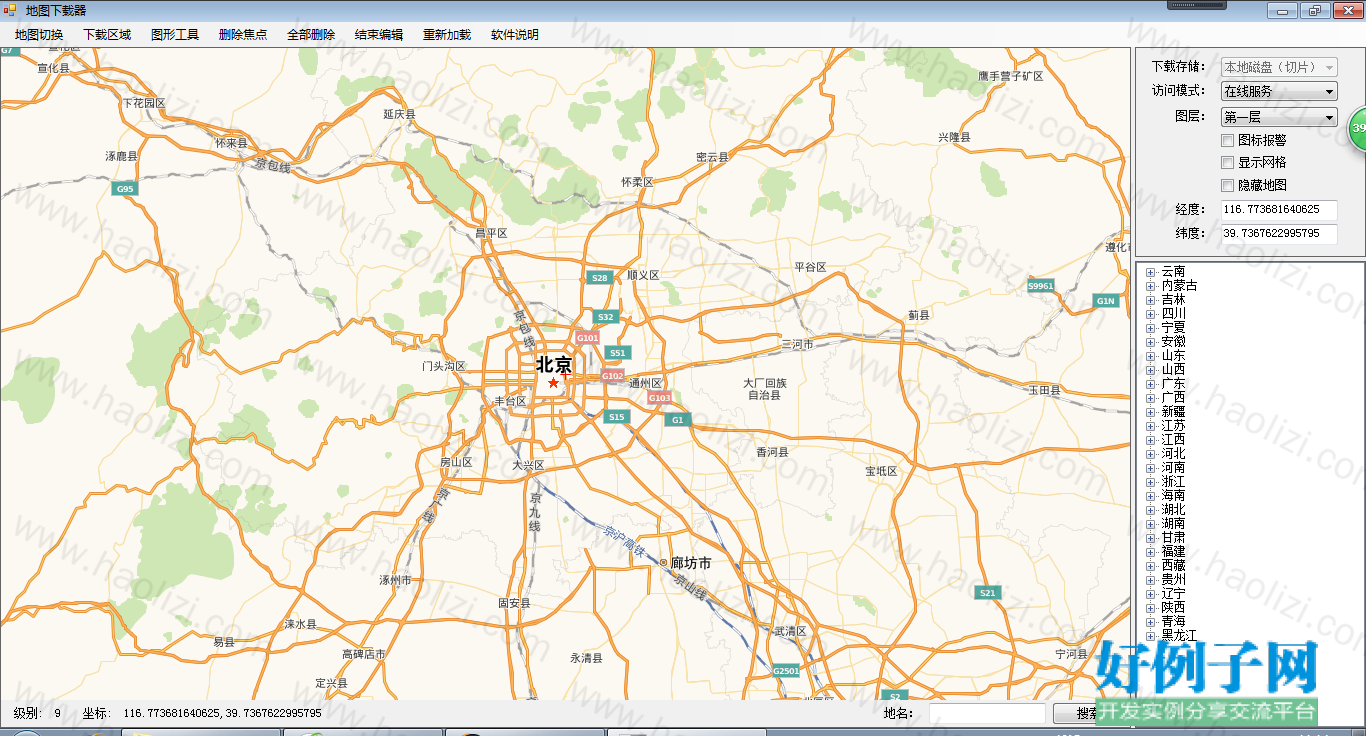Click the G102 road shield on the map
This screenshot has height=736, width=1366.
point(612,377)
